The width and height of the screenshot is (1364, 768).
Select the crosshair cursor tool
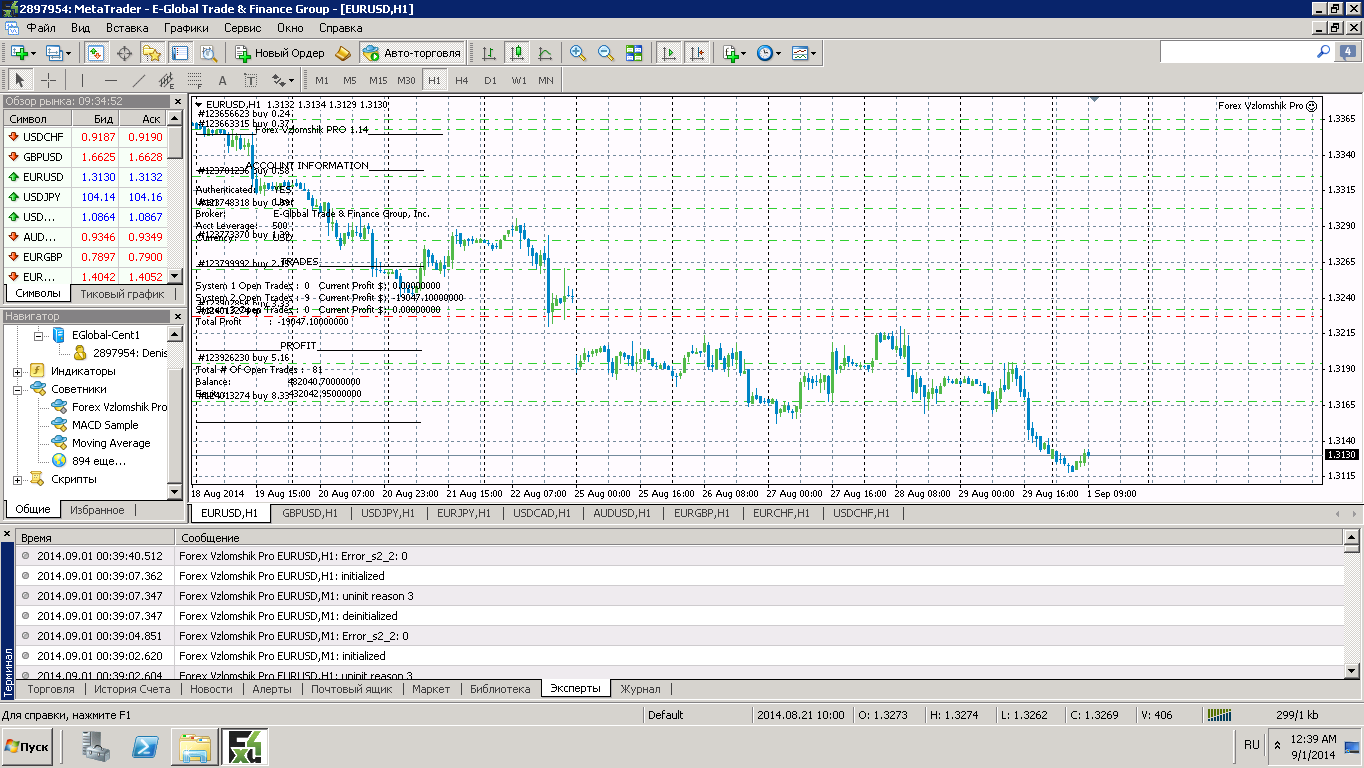click(48, 80)
